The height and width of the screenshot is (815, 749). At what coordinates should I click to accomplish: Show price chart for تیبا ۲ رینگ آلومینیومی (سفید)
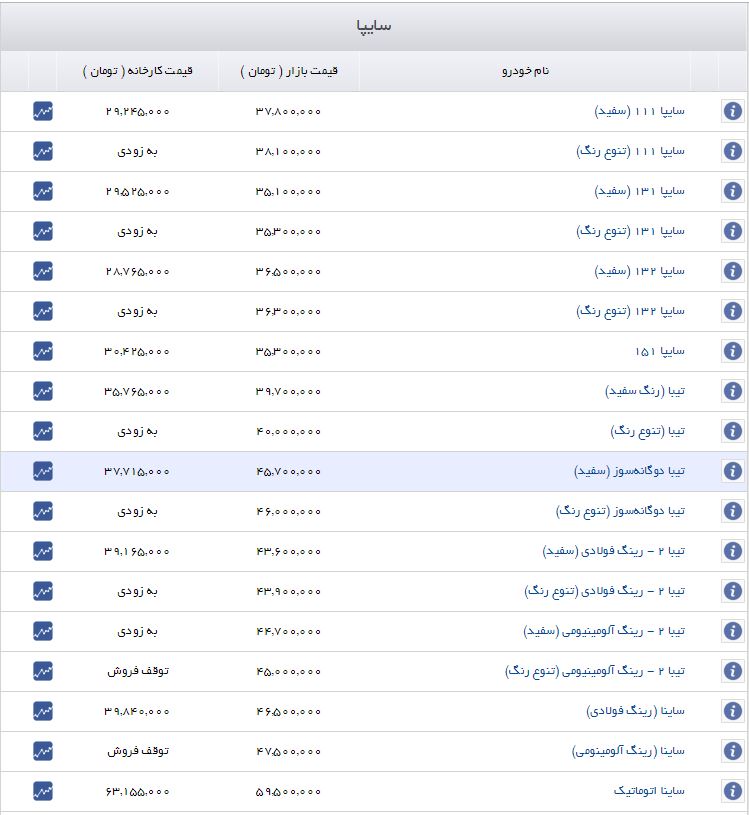(x=43, y=632)
